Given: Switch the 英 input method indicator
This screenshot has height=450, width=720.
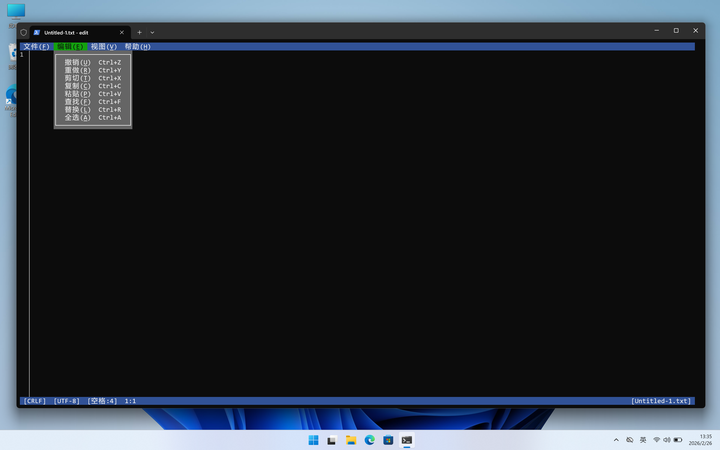Looking at the screenshot, I should coord(643,440).
